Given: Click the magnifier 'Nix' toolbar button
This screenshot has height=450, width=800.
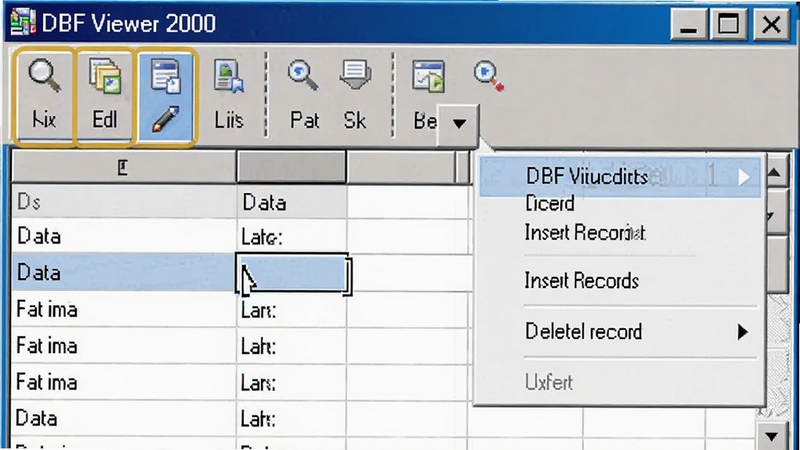Looking at the screenshot, I should [x=44, y=97].
